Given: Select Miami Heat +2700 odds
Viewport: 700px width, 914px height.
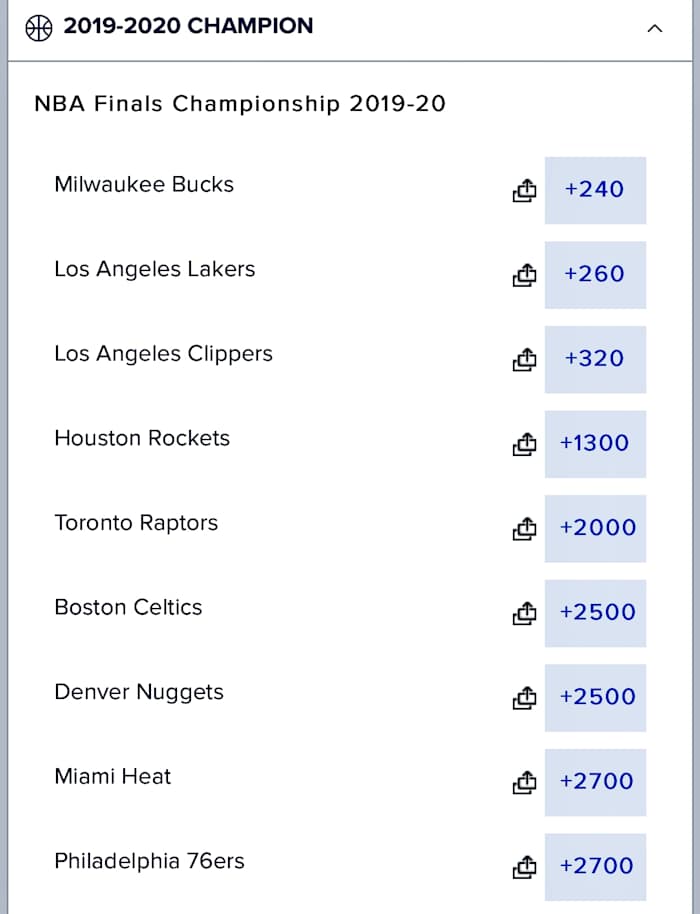Looking at the screenshot, I should 595,782.
